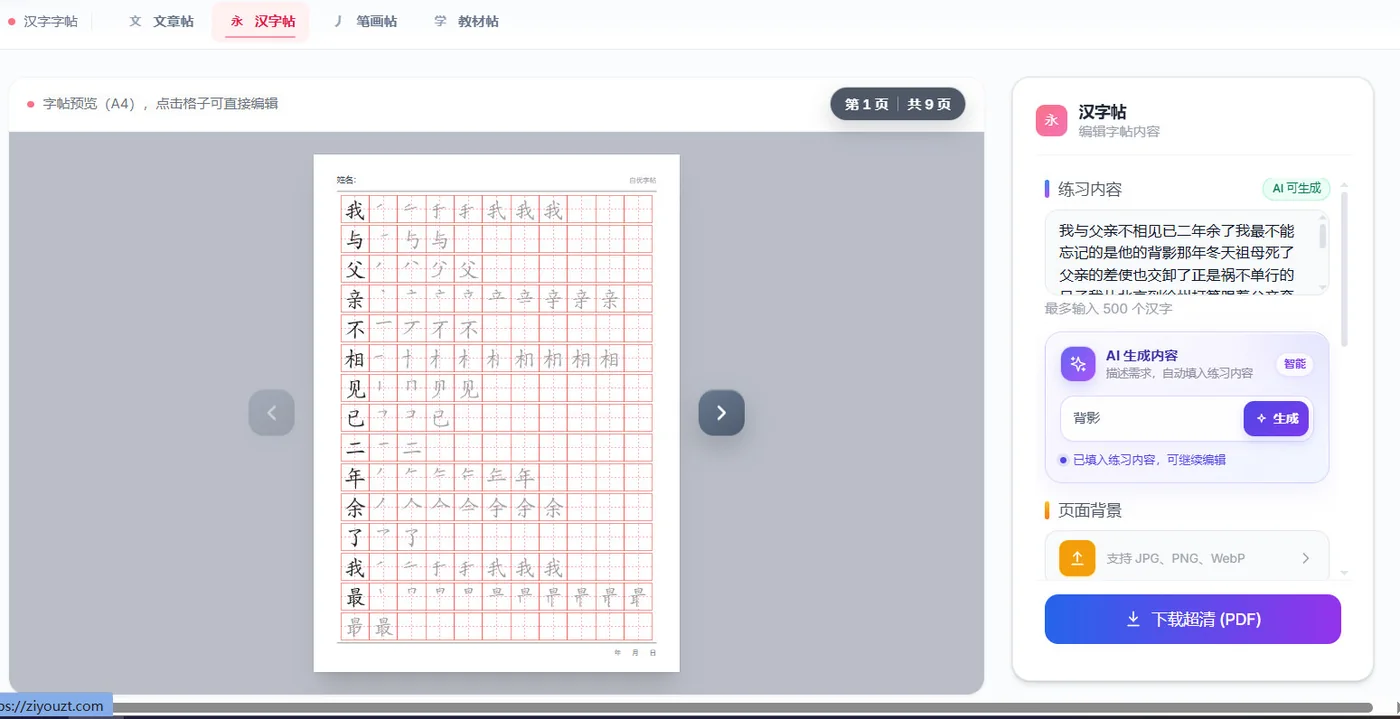Click the sidebar panel vertical scrollbar
Screen dimensions: 1400x719
pos(1344,270)
